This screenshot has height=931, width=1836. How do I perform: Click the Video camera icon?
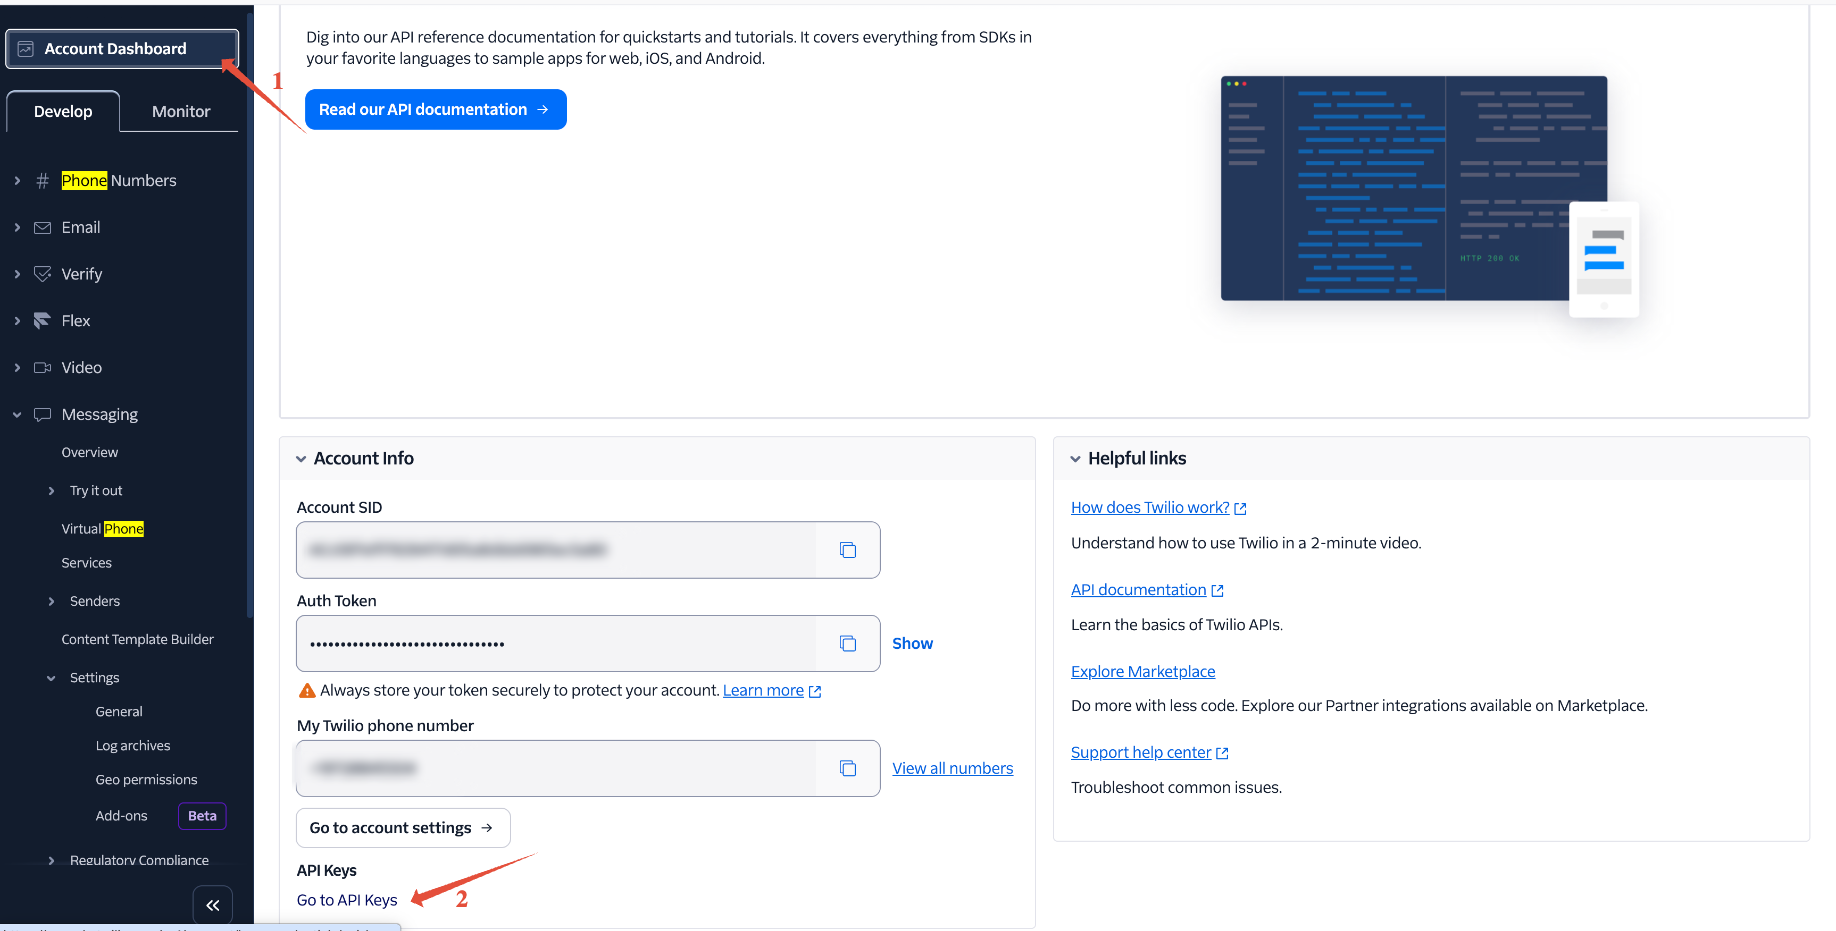(x=42, y=368)
